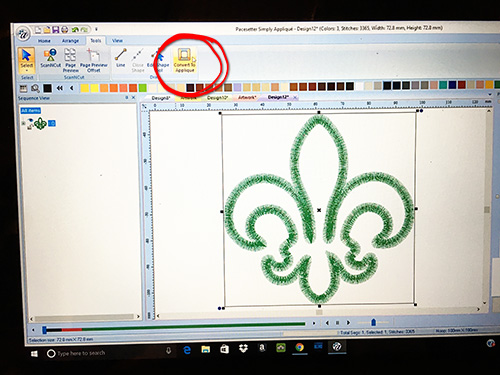Open Microsoft Edge from taskbar
Screen dimensions: 500x375
(187, 350)
